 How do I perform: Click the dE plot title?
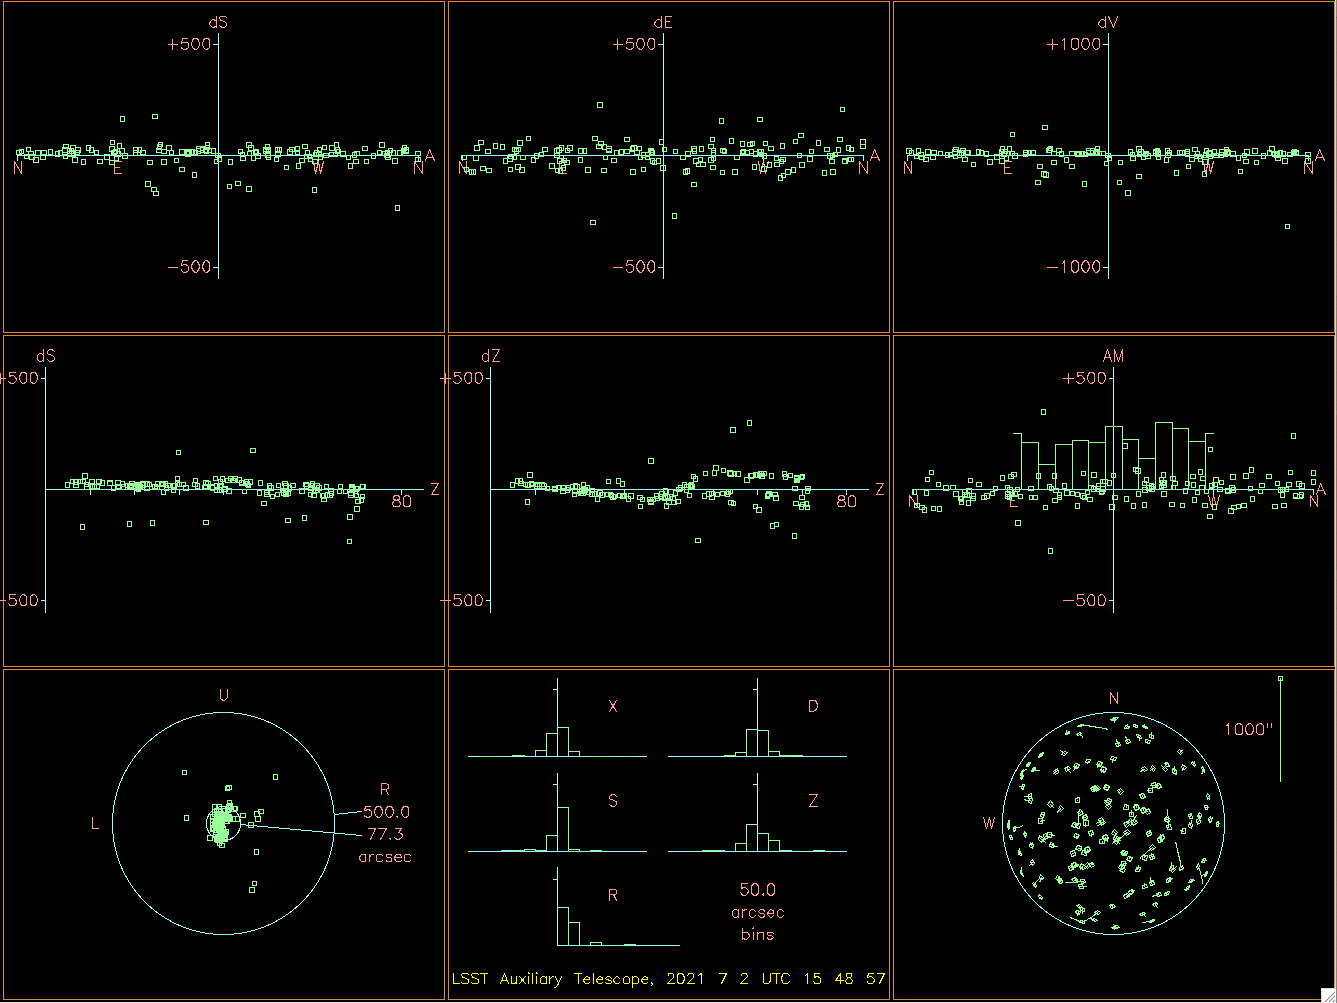(x=663, y=22)
